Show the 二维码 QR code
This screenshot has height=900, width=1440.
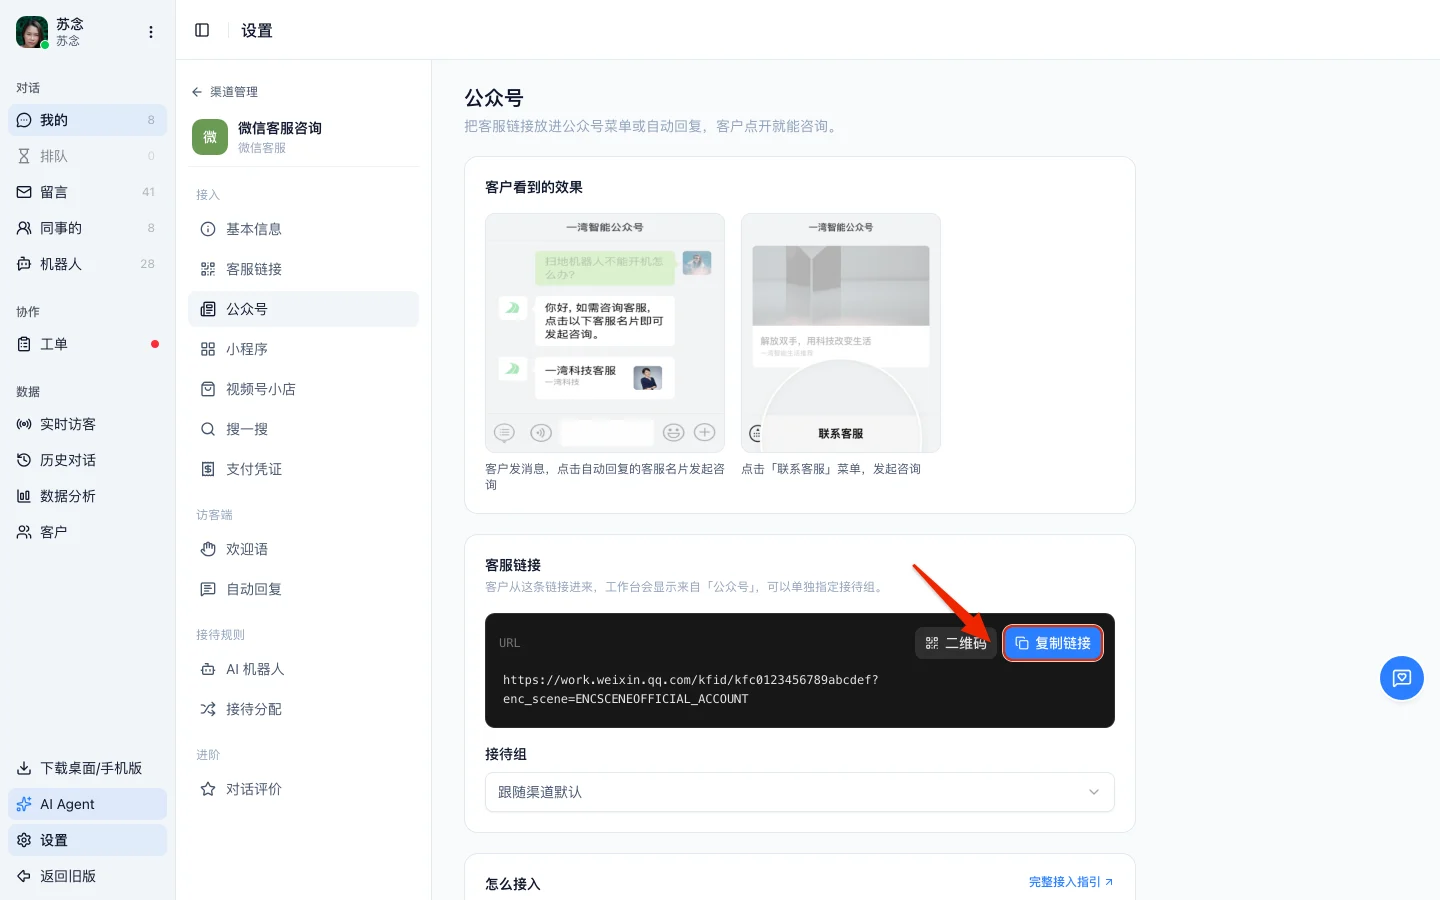coord(956,643)
